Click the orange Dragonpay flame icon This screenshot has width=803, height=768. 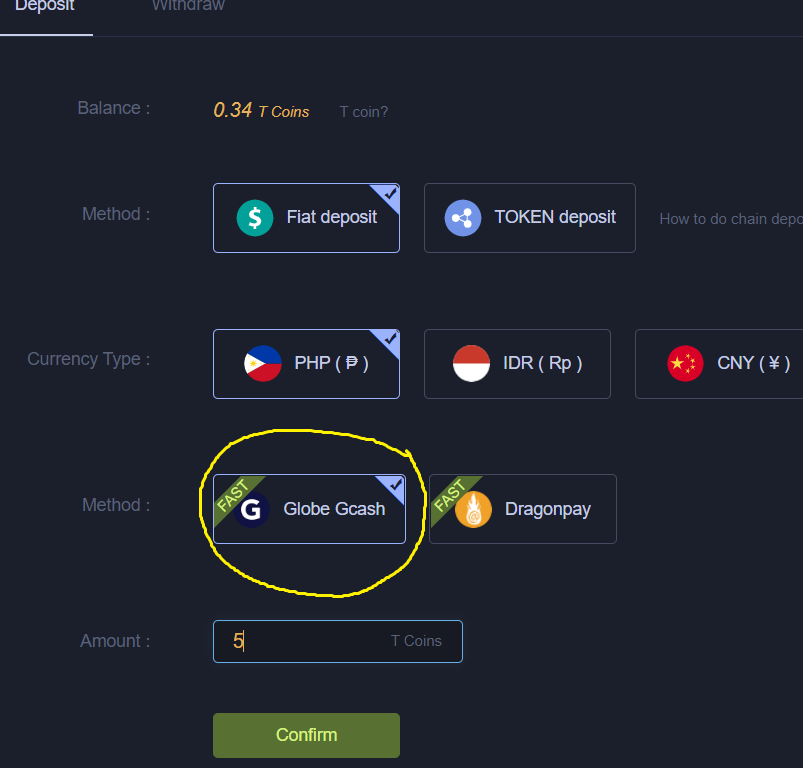click(x=473, y=509)
